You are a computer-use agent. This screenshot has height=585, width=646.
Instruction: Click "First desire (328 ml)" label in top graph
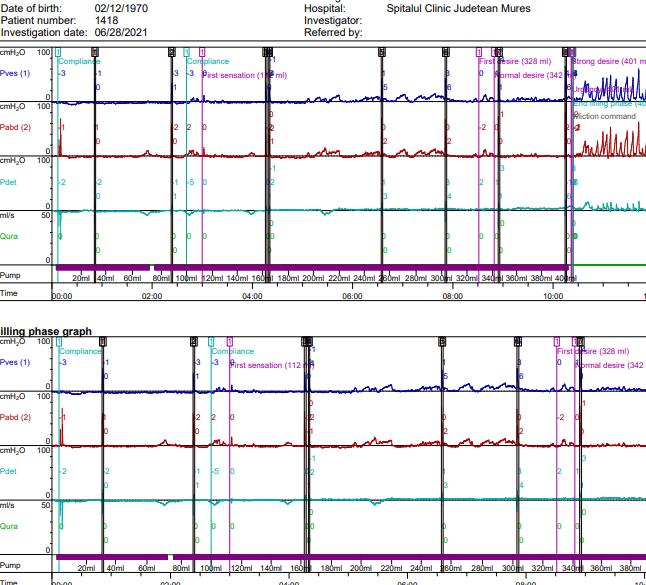[x=515, y=61]
